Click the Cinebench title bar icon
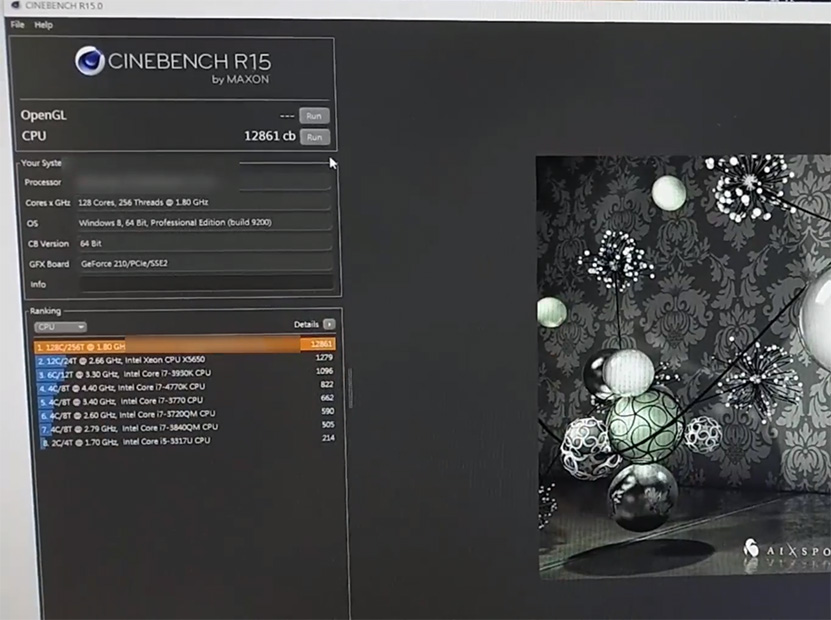Screen dimensions: 831x620 tap(15, 6)
